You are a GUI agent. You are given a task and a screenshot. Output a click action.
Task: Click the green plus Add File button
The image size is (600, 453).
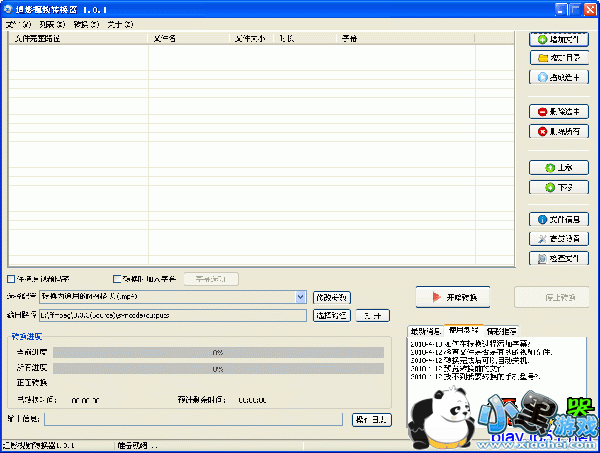(x=558, y=39)
